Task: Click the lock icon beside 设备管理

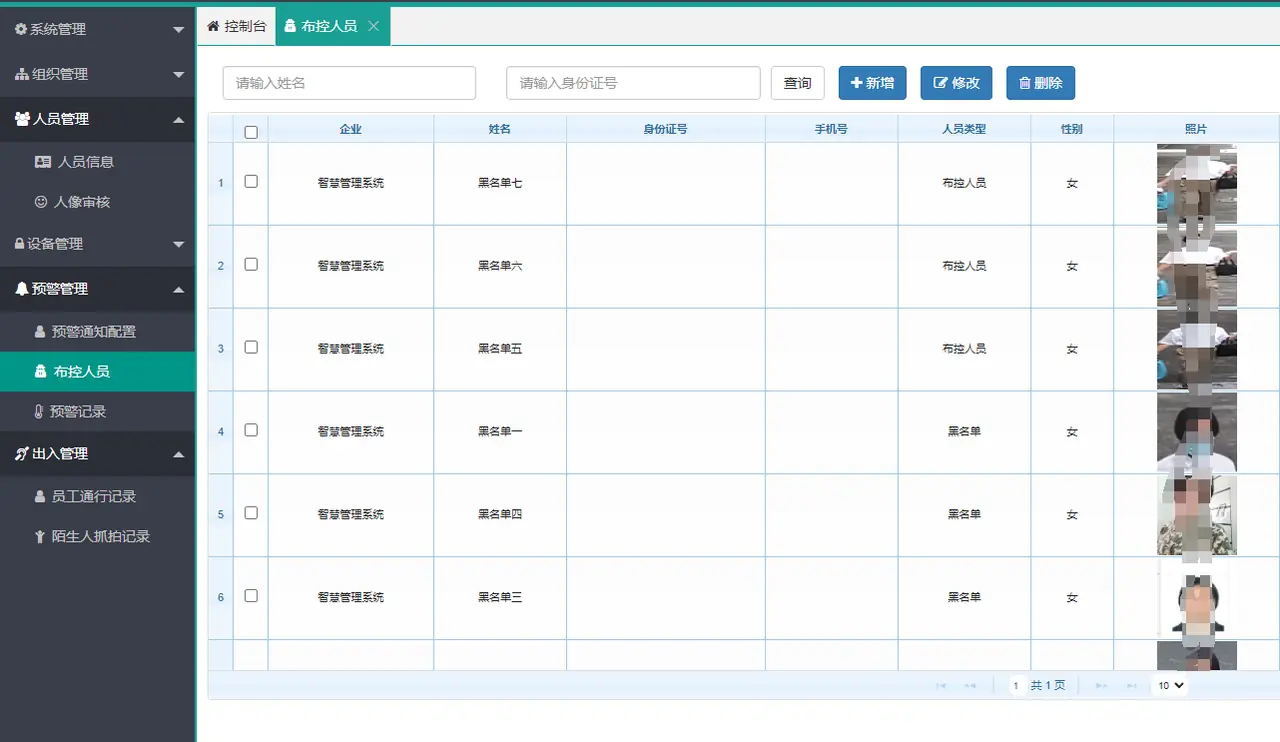Action: pos(19,244)
